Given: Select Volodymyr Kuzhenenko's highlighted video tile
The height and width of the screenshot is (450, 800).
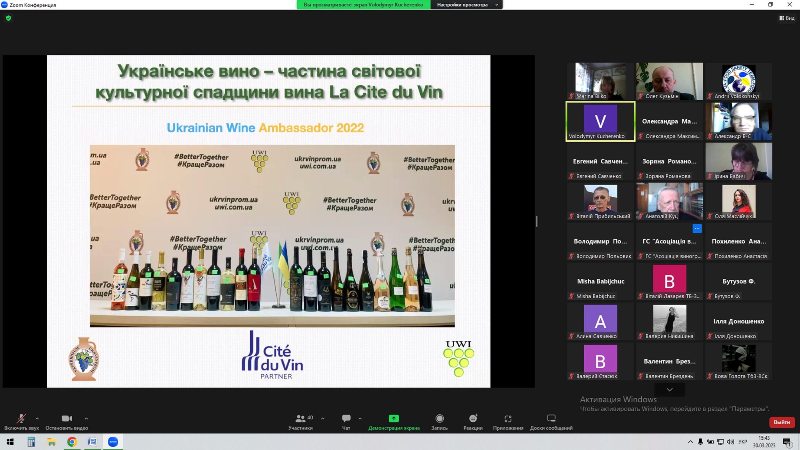Looking at the screenshot, I should click(x=601, y=121).
